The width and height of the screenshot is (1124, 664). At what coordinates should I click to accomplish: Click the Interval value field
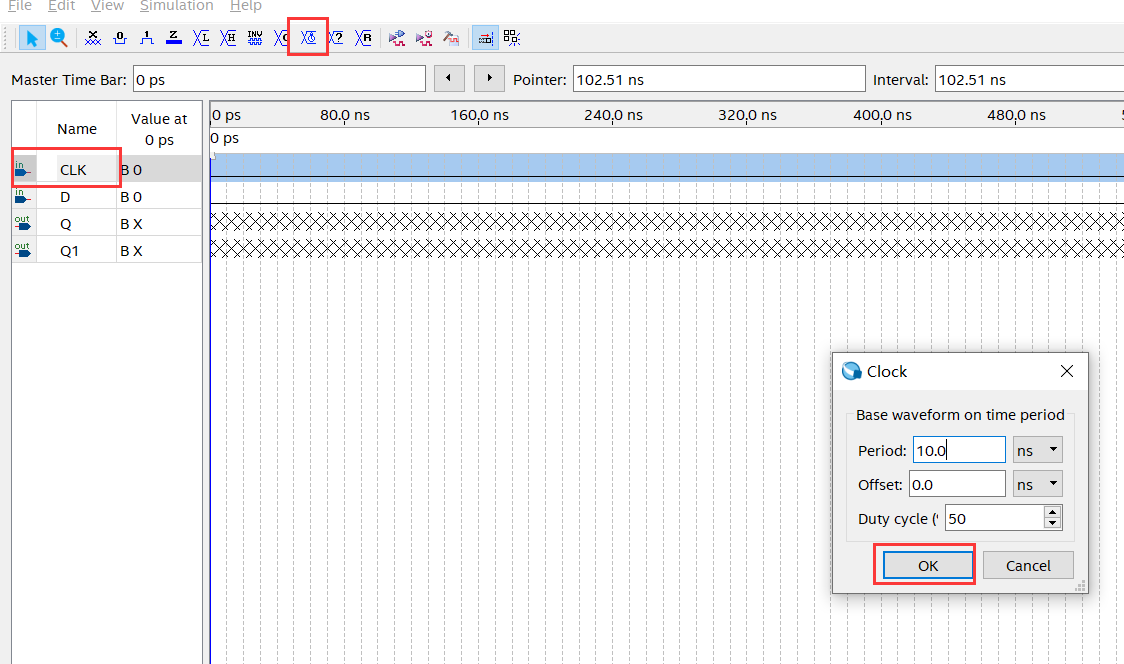[1029, 79]
